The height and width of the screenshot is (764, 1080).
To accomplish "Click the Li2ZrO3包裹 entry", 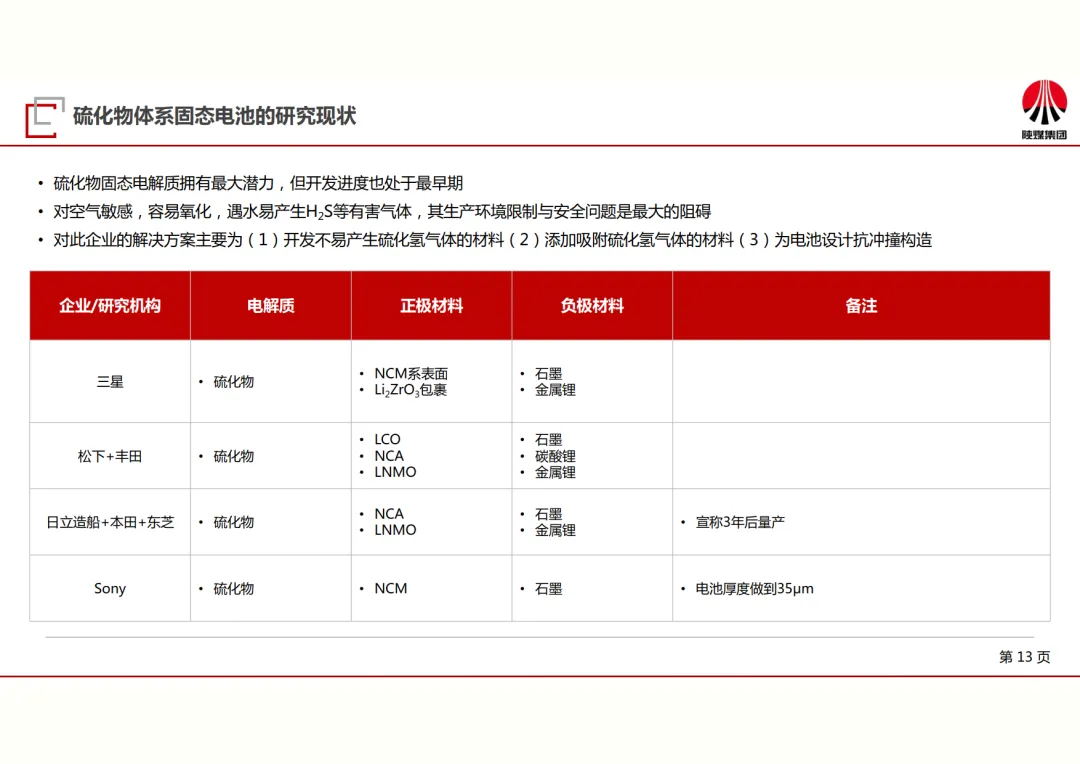I will pyautogui.click(x=411, y=390).
